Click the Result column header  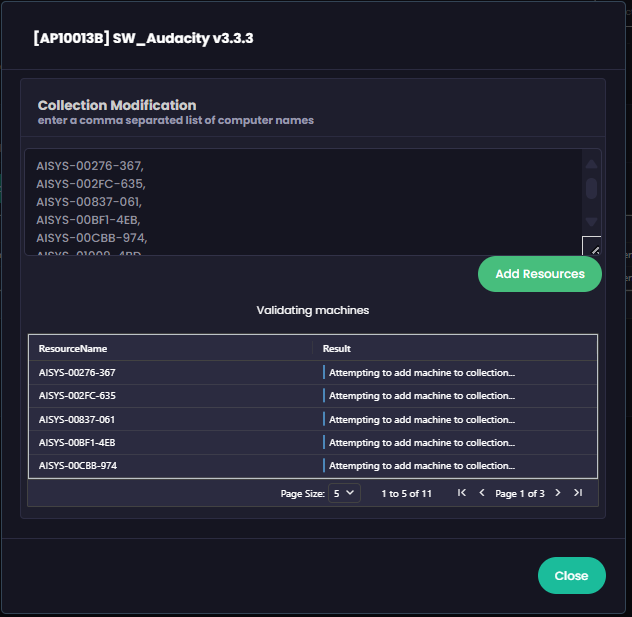click(x=337, y=349)
